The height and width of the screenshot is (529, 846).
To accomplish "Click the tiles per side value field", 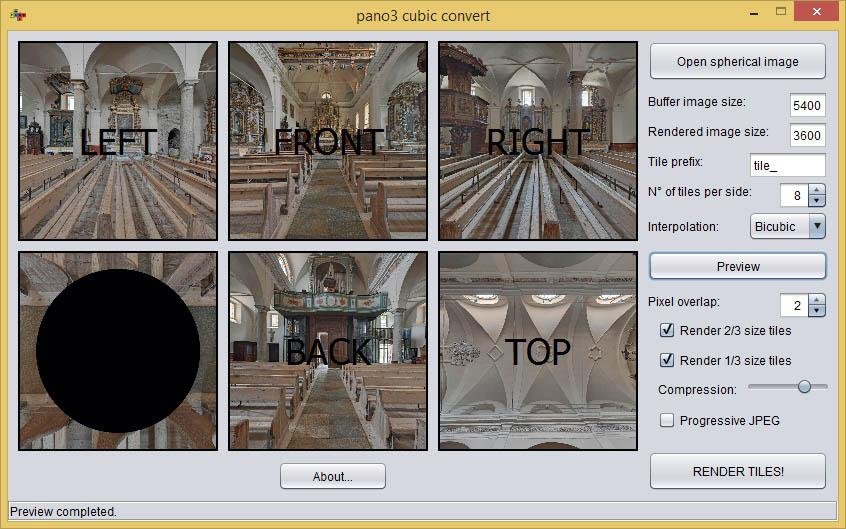I will pos(794,195).
